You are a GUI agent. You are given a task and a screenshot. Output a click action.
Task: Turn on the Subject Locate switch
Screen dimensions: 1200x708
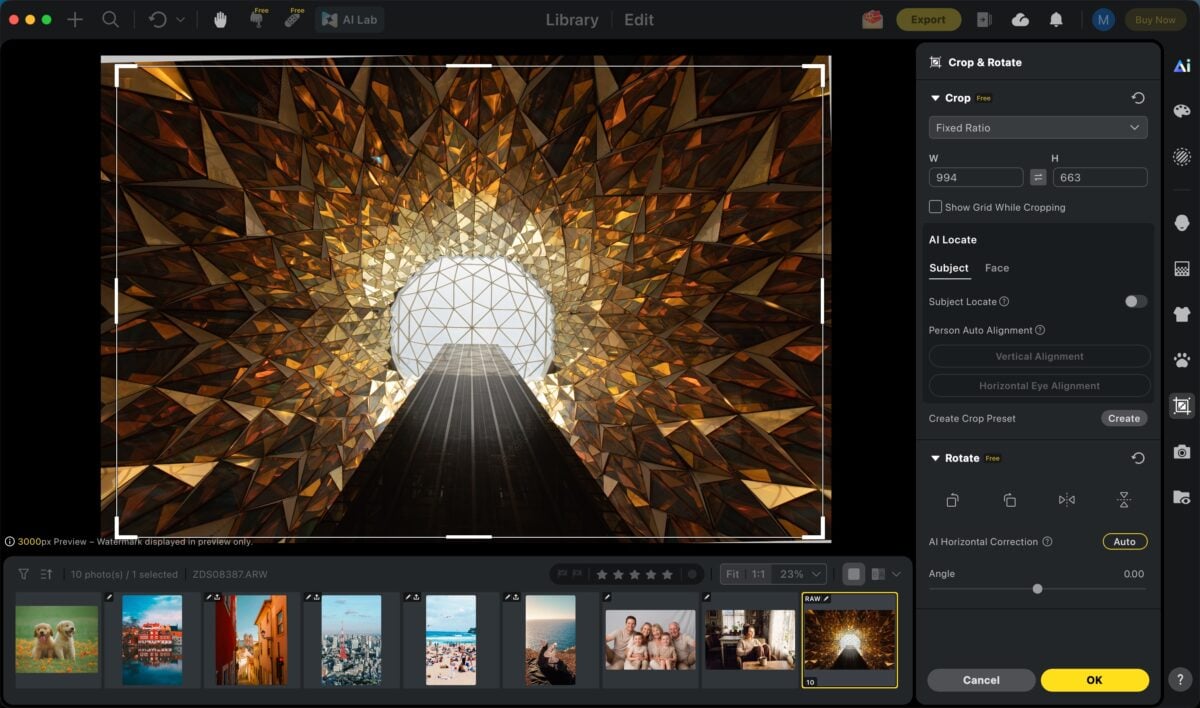point(1135,301)
